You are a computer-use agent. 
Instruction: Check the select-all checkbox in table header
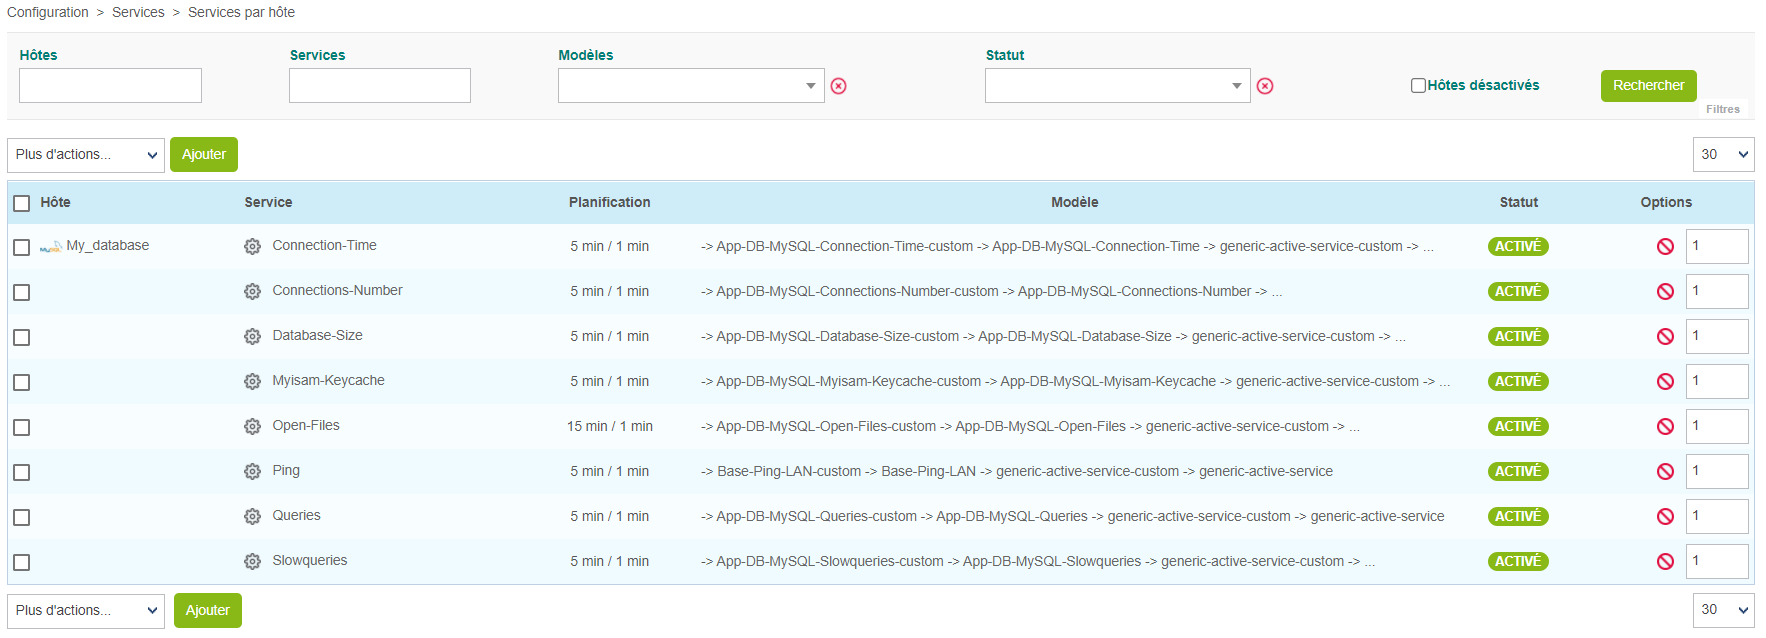point(22,203)
